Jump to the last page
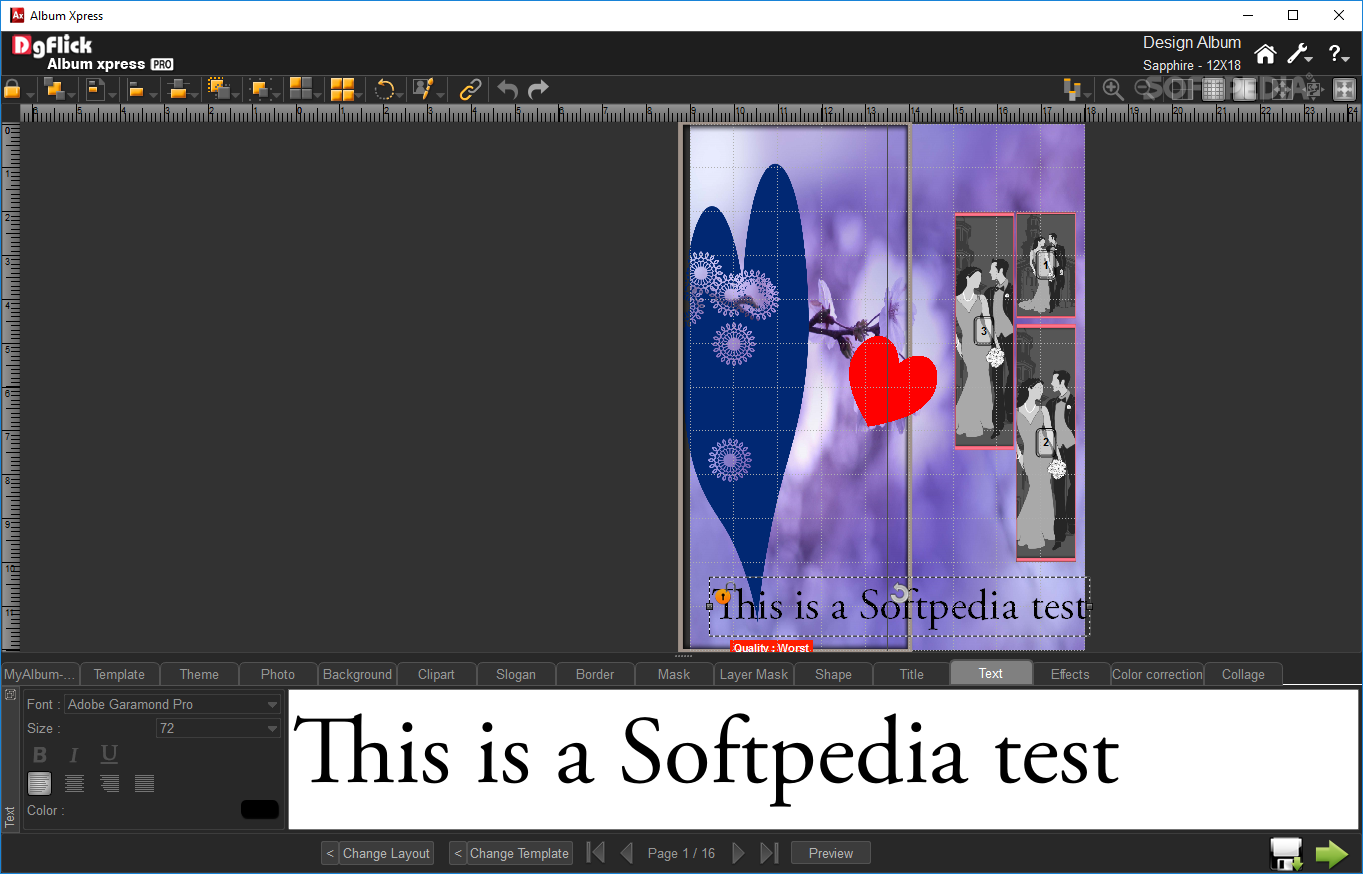This screenshot has height=874, width=1363. coord(769,853)
